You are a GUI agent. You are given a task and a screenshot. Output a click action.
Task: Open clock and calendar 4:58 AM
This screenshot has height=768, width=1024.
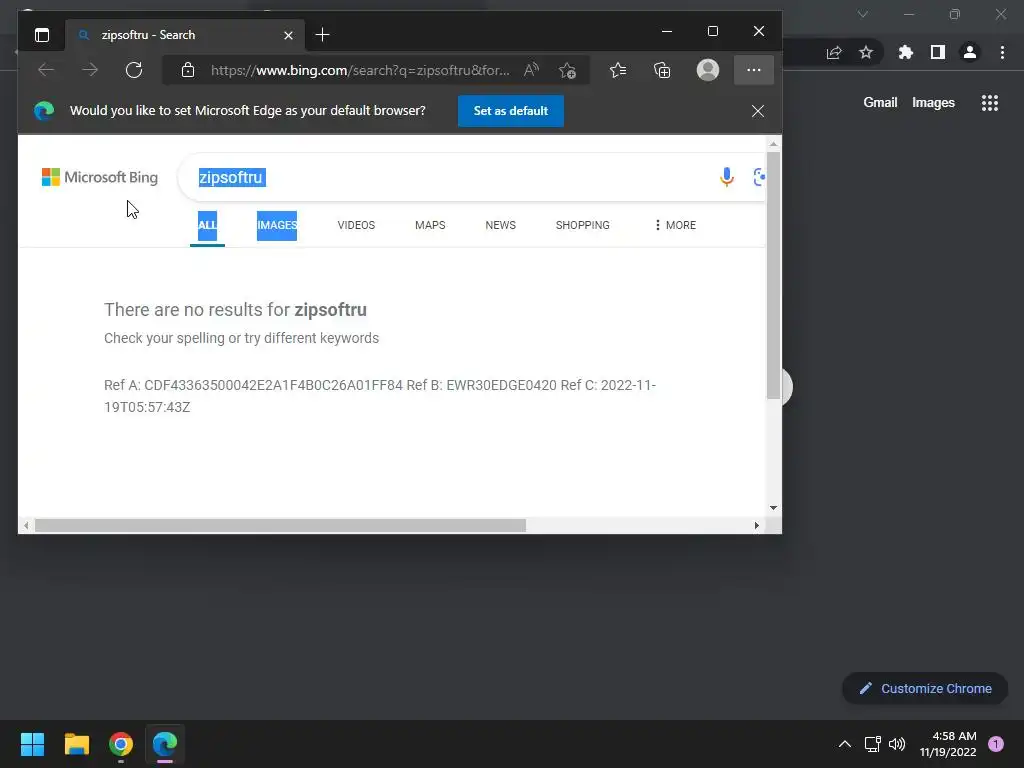[948, 744]
